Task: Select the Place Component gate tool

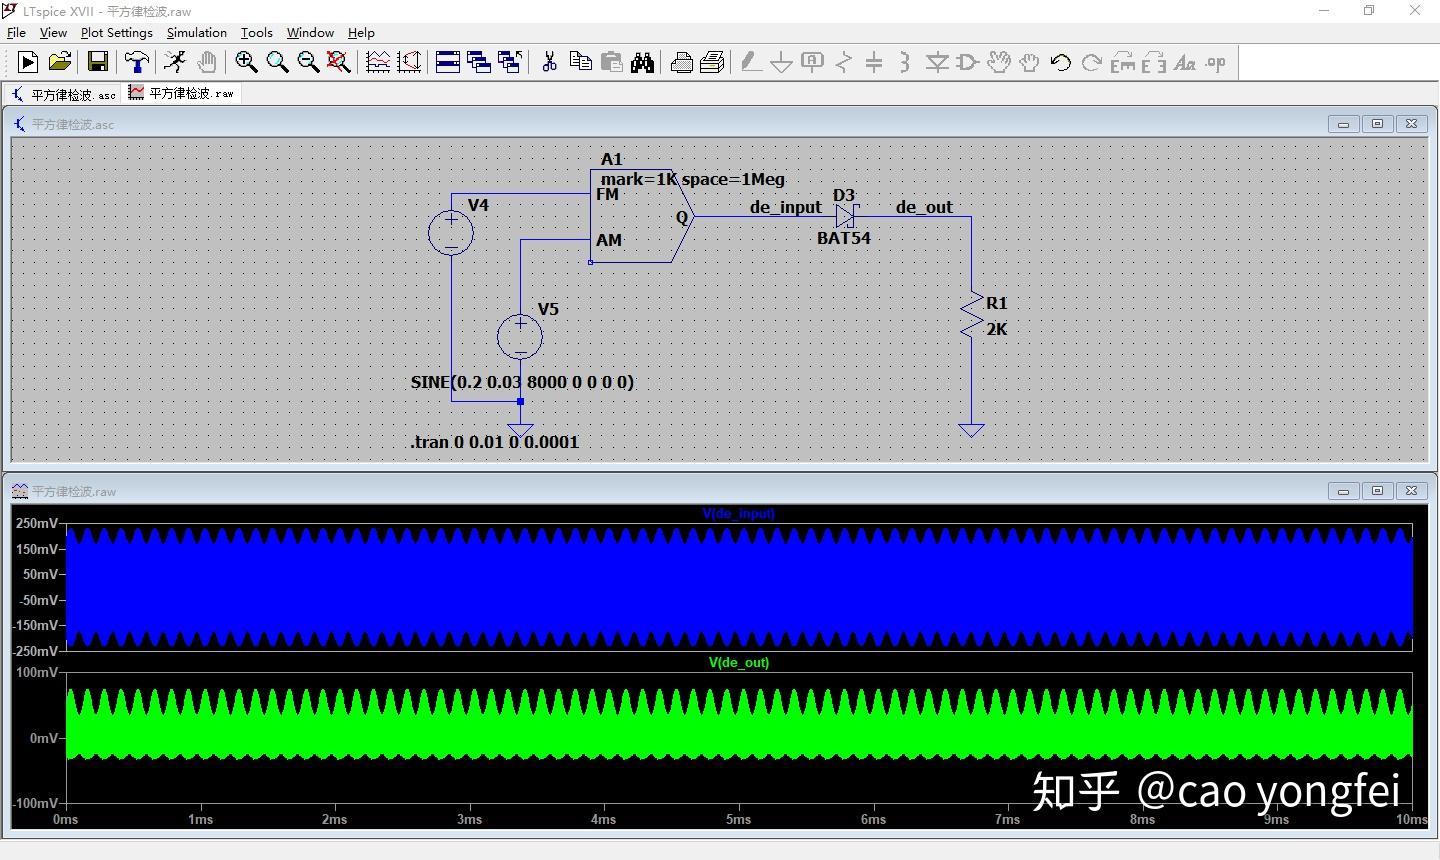Action: tap(967, 62)
